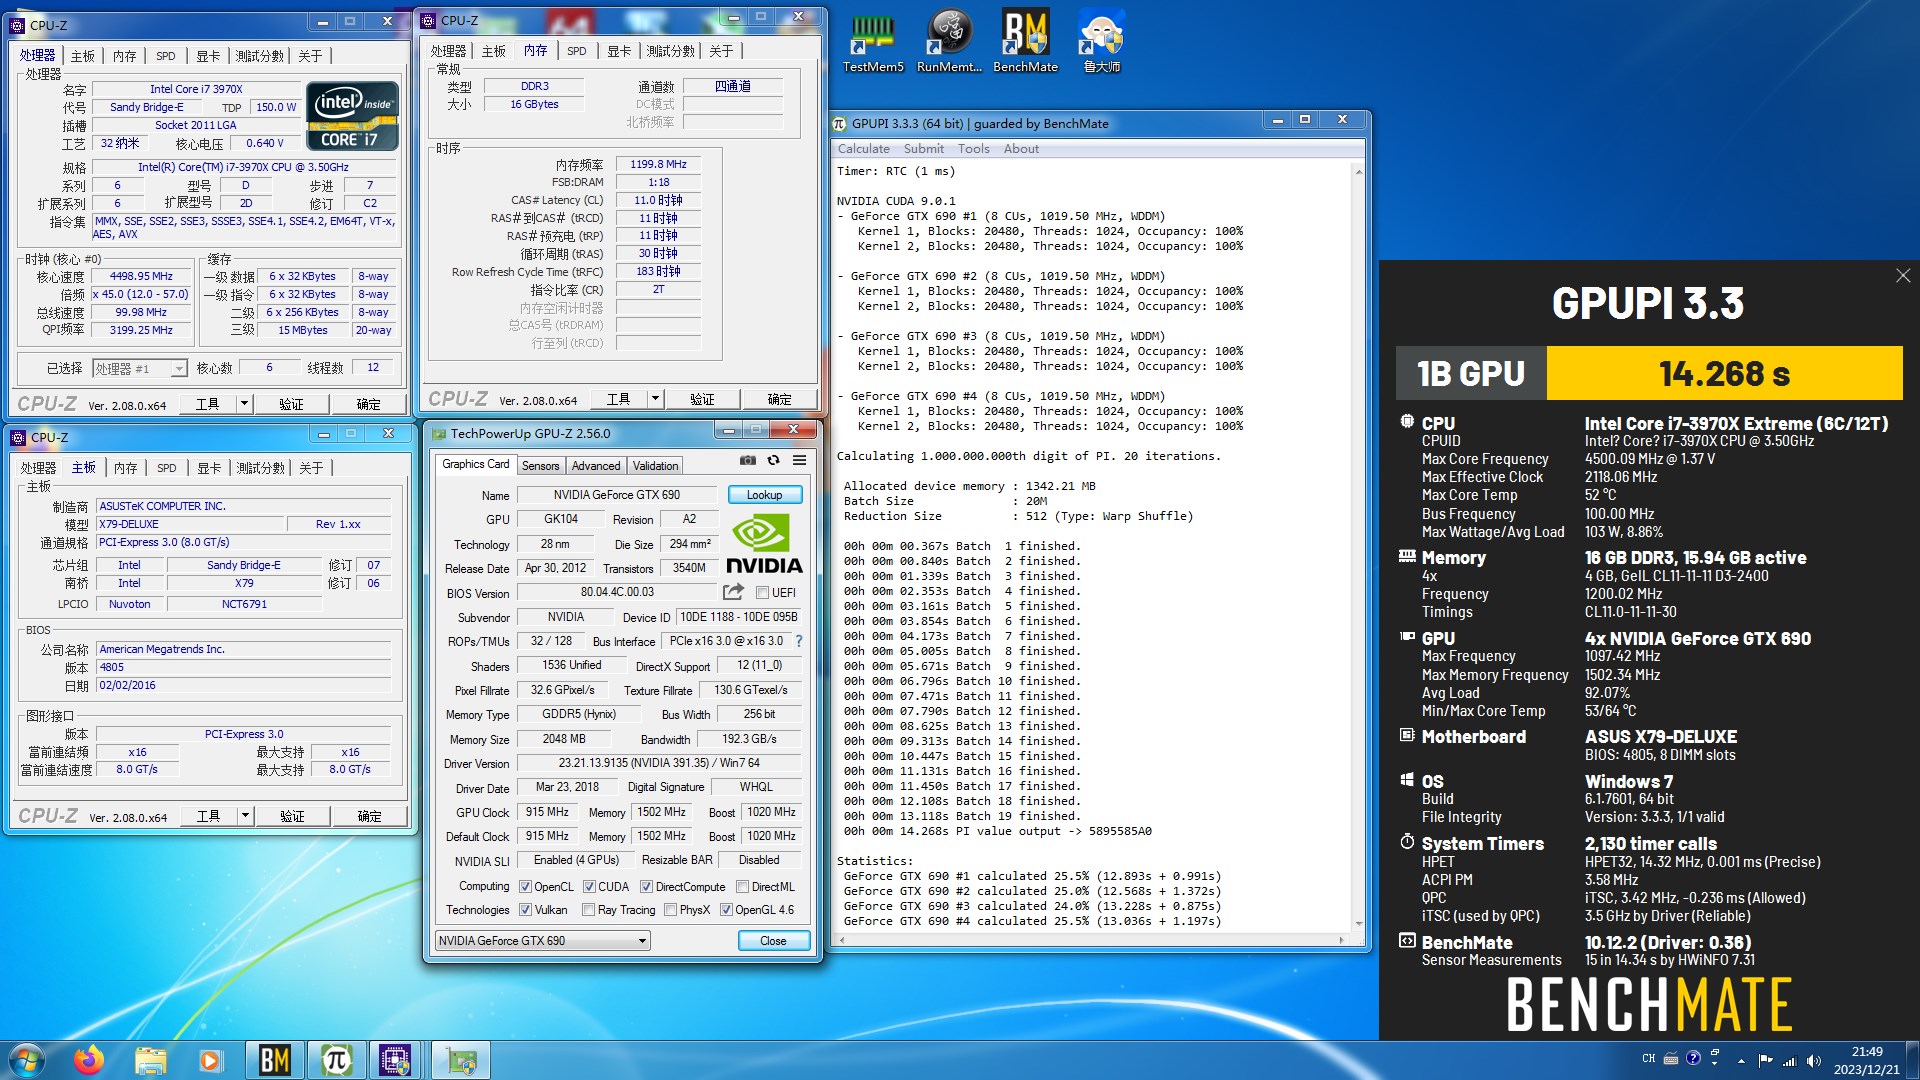Select the 显卡 tab in processor CPU-Z window
This screenshot has height=1080, width=1920.
[207, 56]
